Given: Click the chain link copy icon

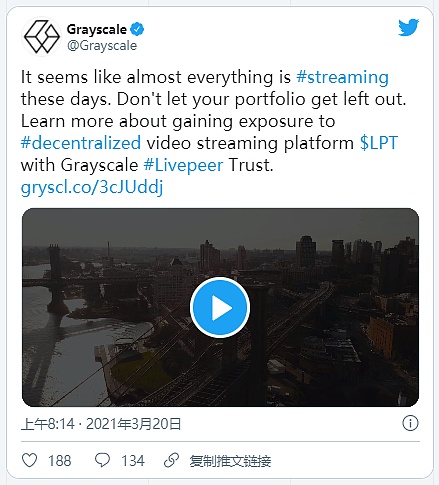Looking at the screenshot, I should tap(172, 460).
